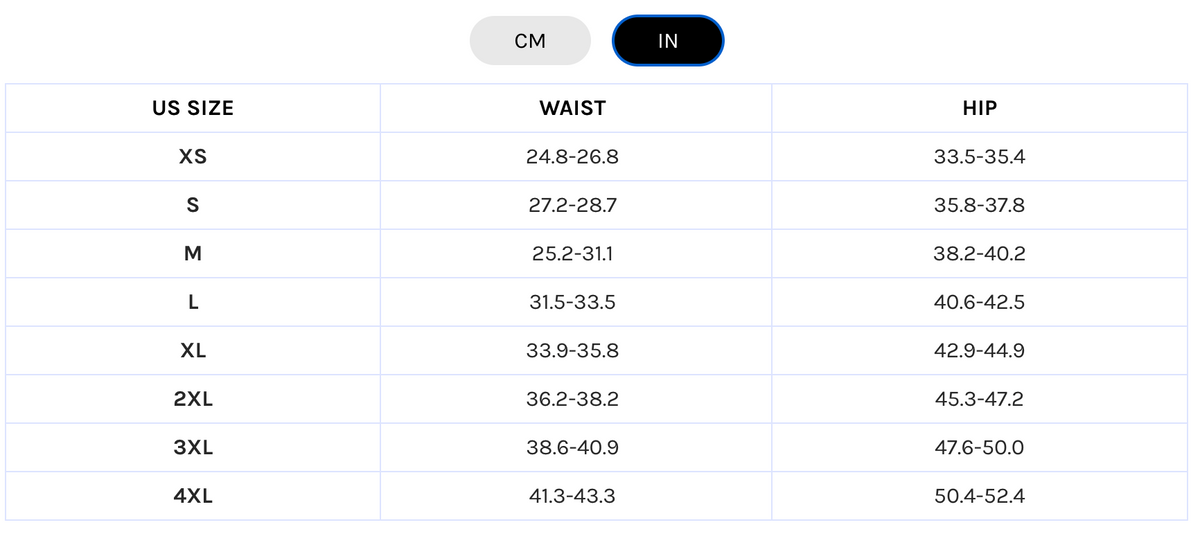Click the 50.4-52.4 hip cell
The image size is (1200, 536).
979,496
